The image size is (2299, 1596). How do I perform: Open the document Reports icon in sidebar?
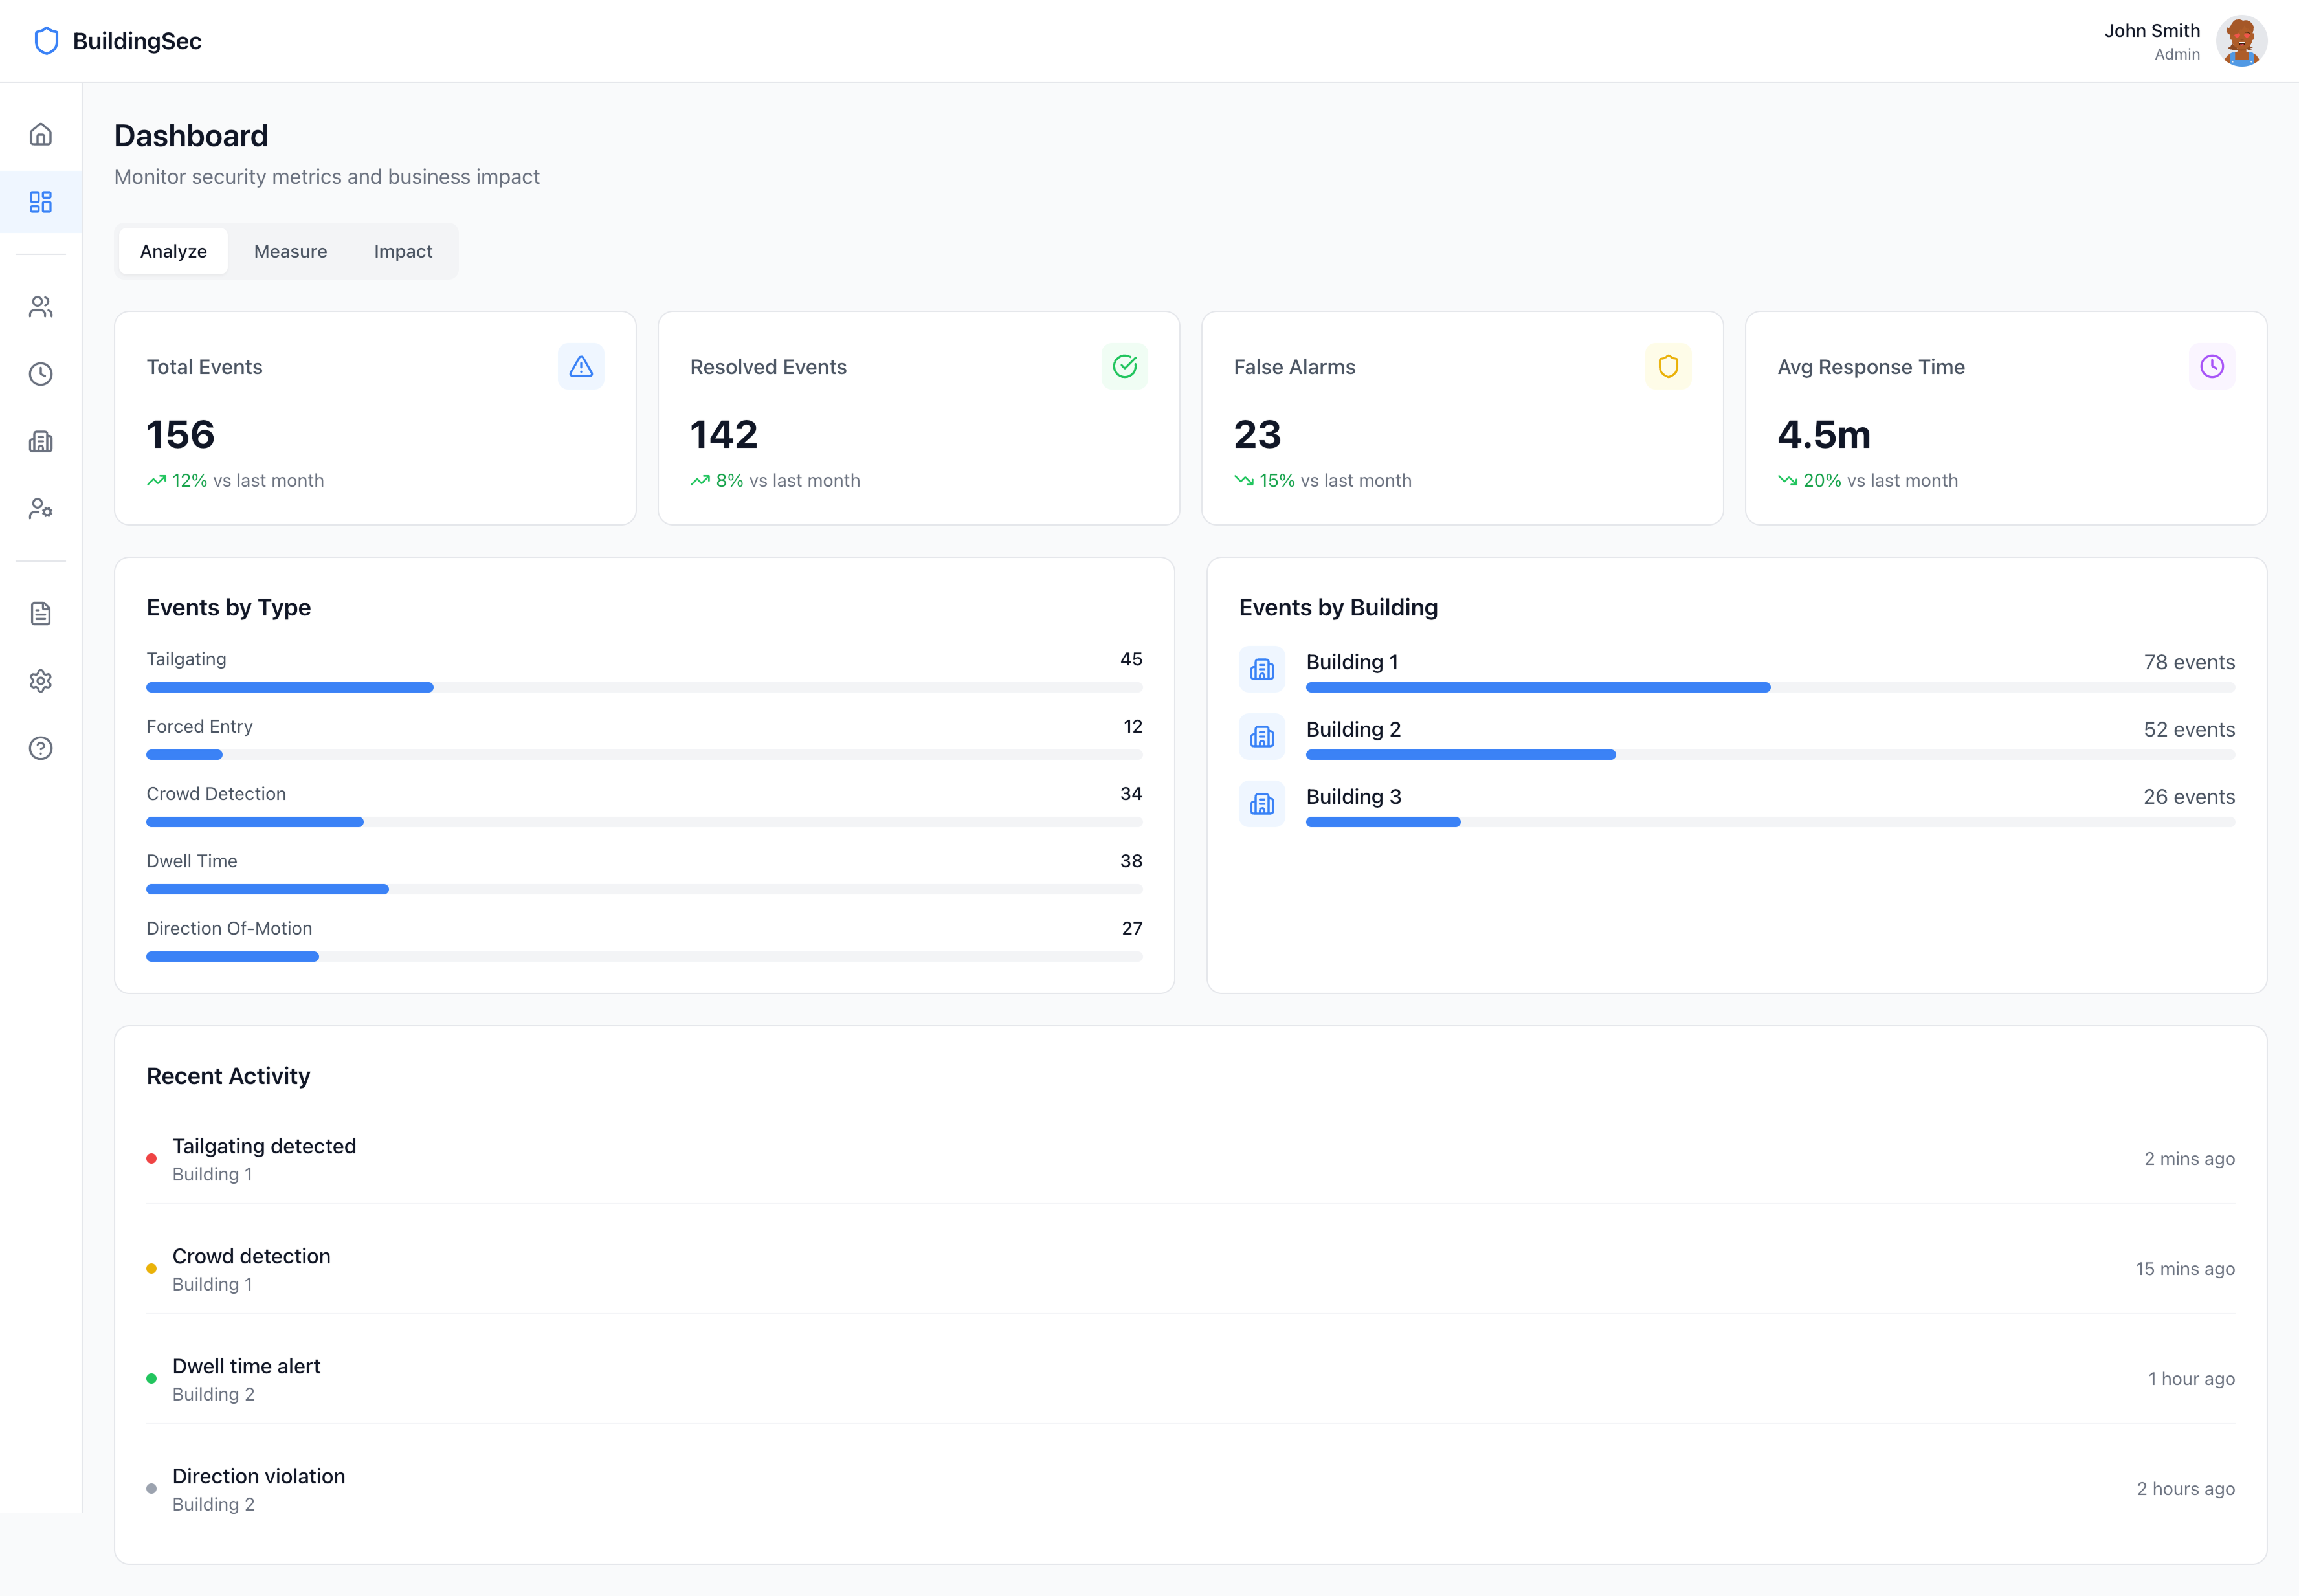(41, 613)
